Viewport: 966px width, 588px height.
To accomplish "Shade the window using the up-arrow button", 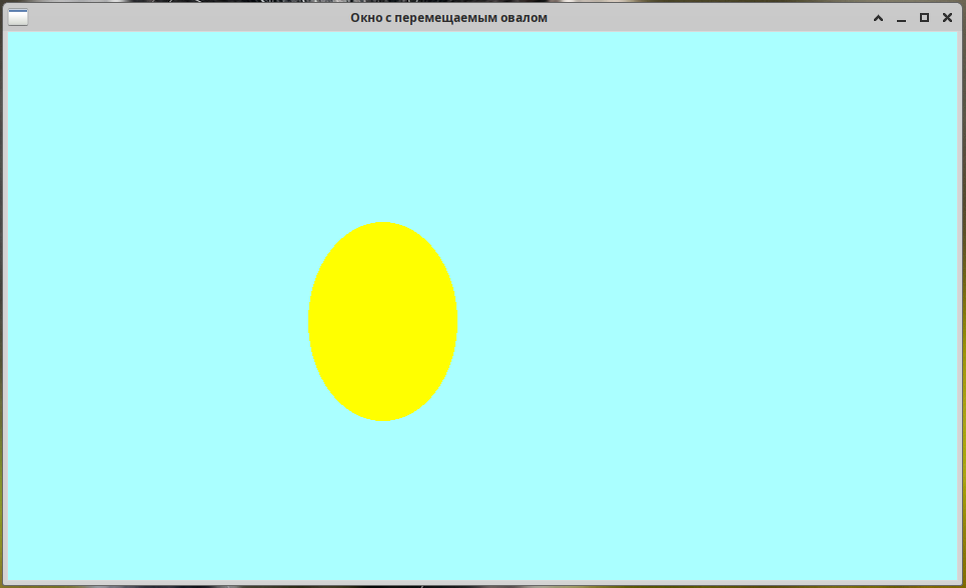I will coord(878,18).
